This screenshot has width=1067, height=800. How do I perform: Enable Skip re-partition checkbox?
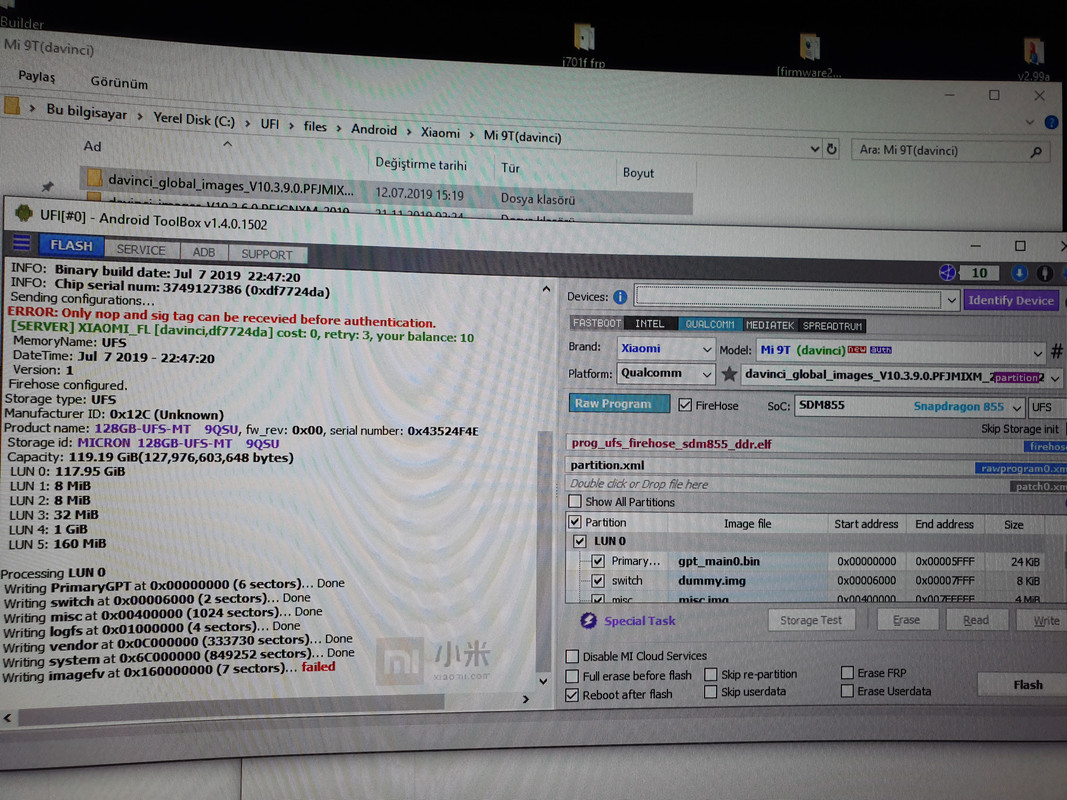coord(710,674)
